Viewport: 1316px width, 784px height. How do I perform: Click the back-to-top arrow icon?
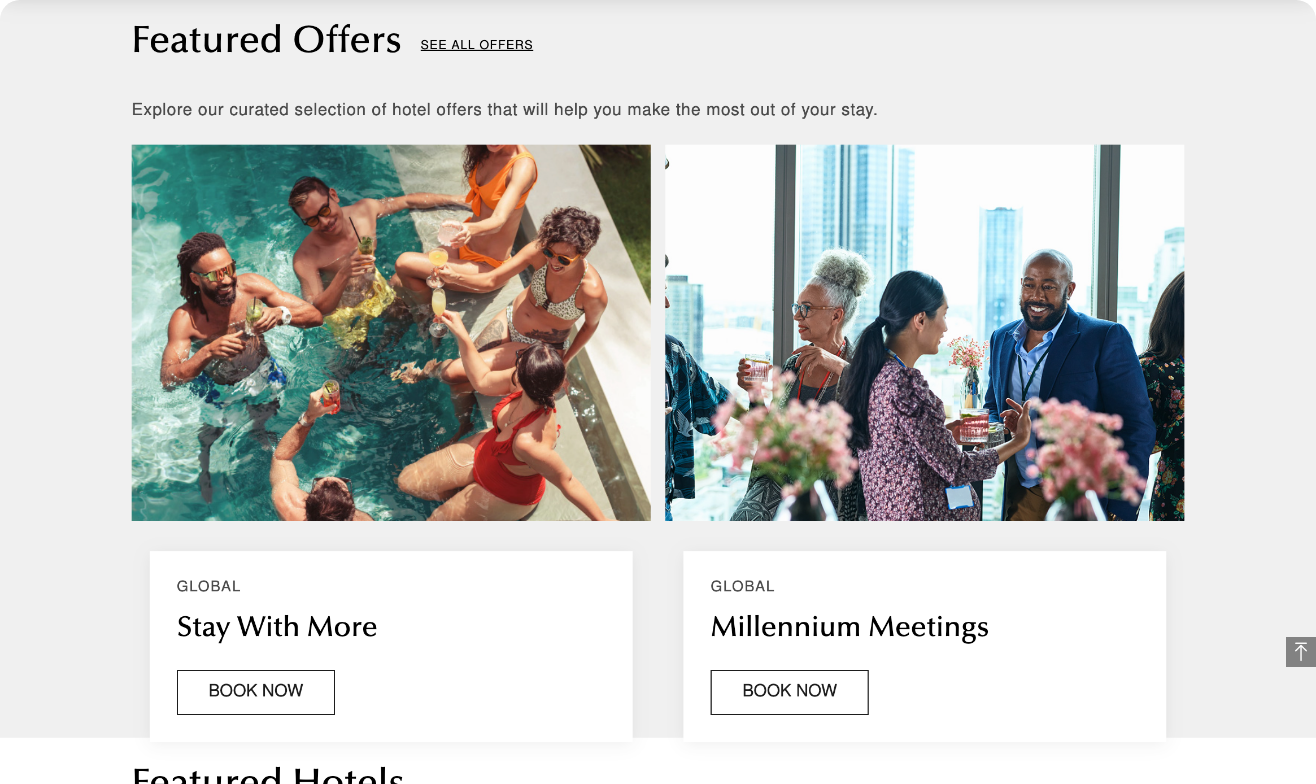pyautogui.click(x=1300, y=652)
